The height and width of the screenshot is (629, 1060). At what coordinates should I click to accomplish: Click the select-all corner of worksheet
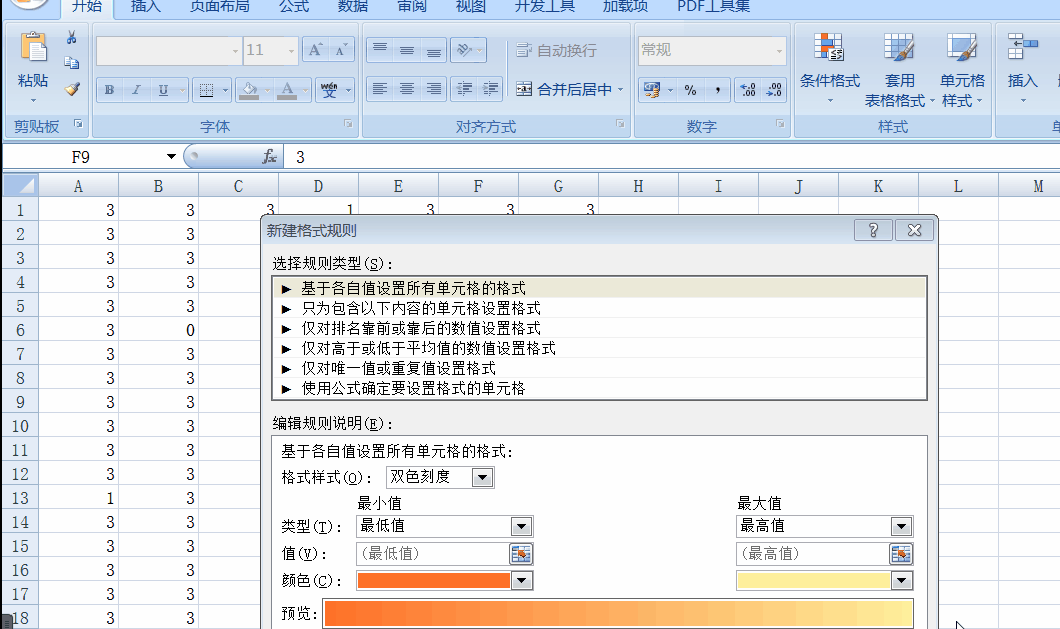(20, 185)
